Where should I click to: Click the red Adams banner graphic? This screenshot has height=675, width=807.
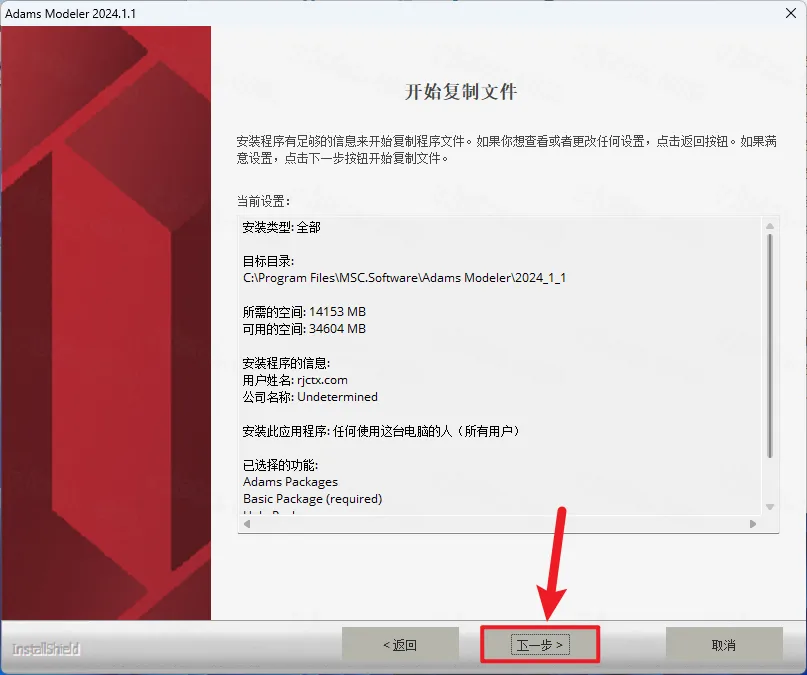coord(105,320)
